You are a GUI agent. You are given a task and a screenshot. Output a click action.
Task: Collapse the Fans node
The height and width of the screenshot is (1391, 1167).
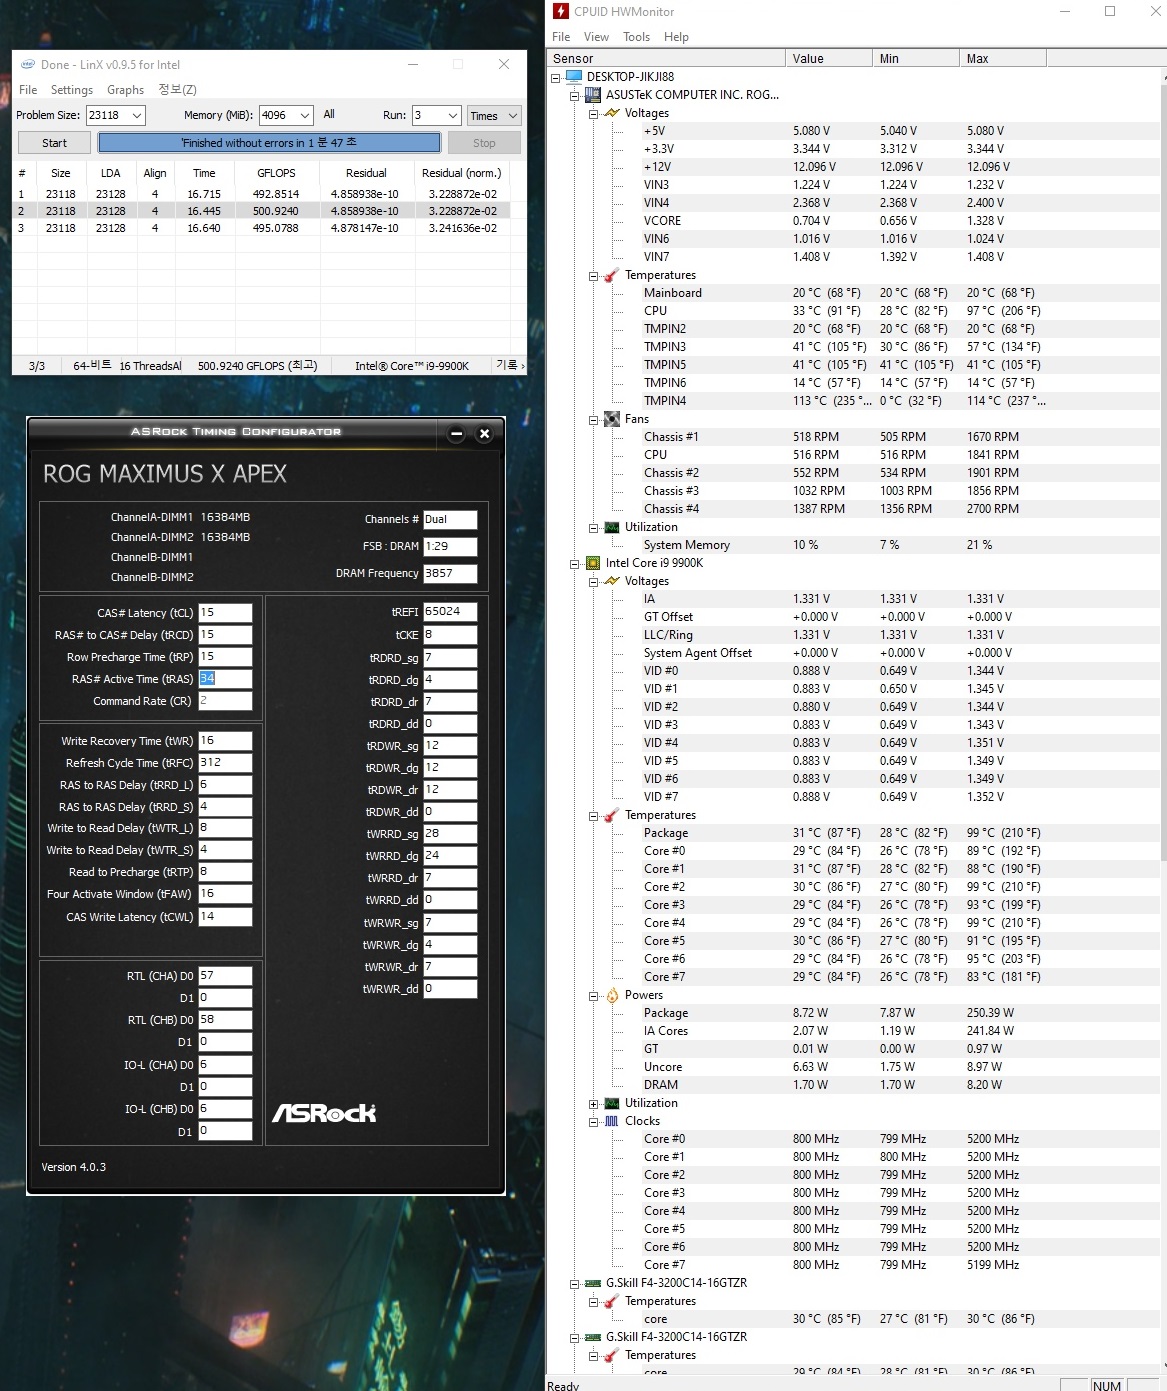[593, 419]
